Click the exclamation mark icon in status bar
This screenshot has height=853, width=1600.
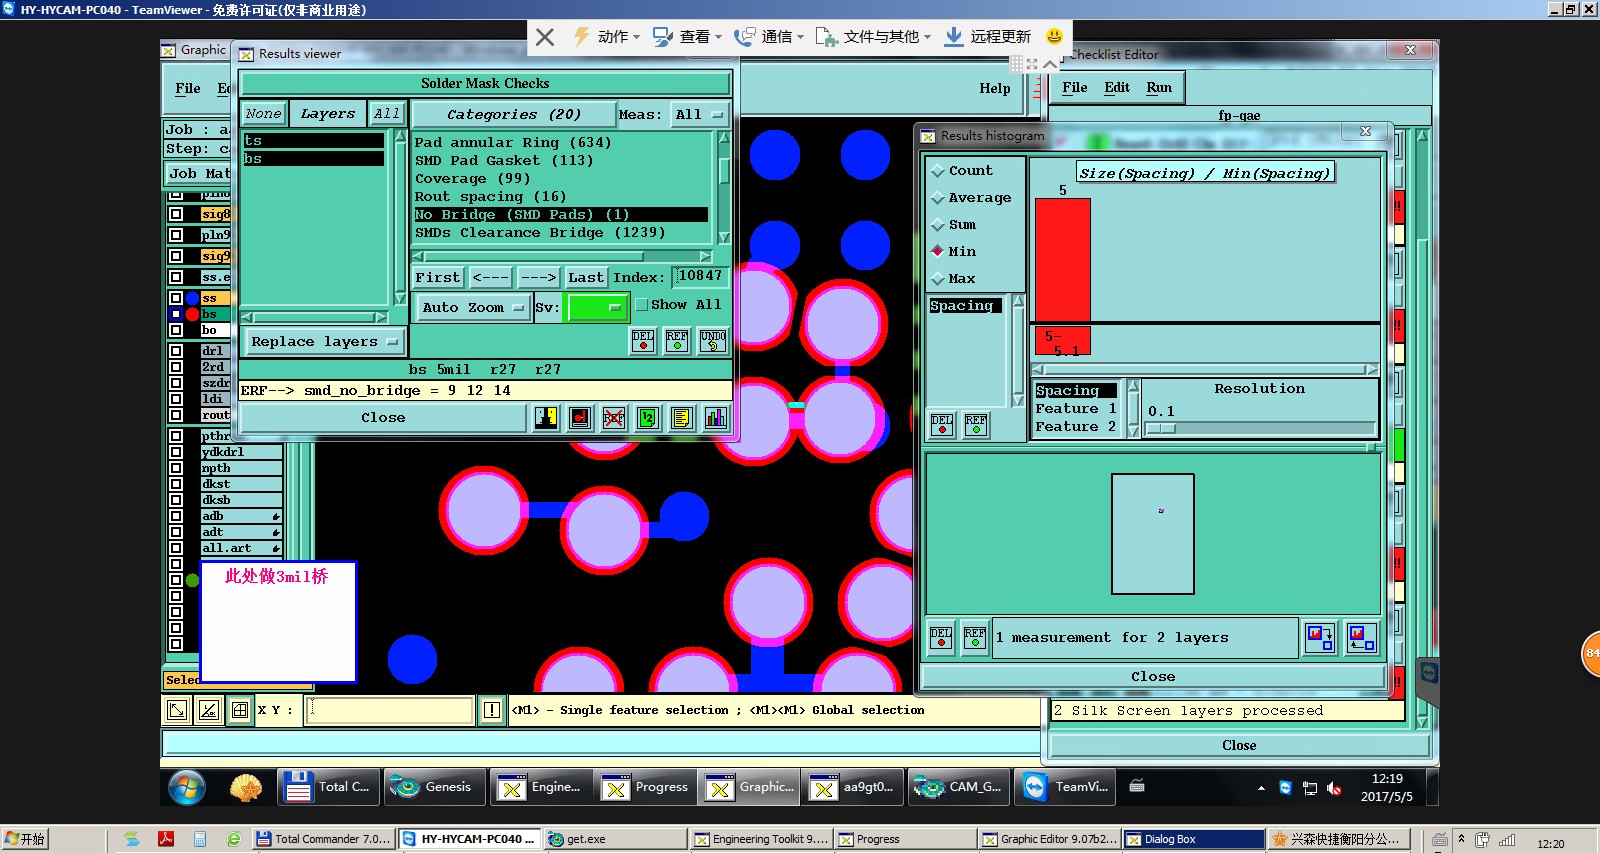[x=492, y=710]
